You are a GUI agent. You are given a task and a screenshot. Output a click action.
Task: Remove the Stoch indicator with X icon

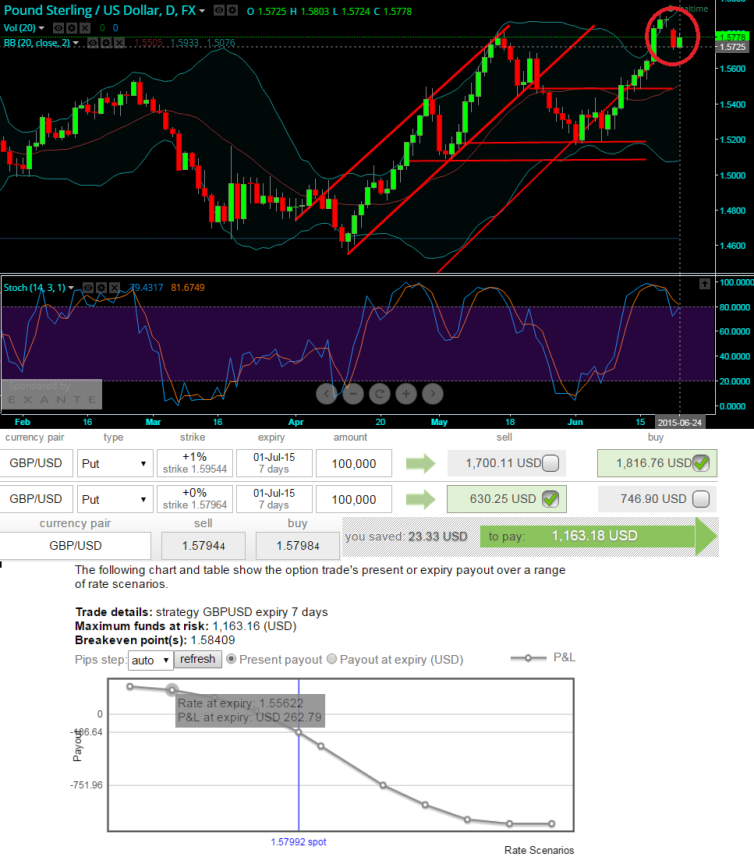(114, 287)
